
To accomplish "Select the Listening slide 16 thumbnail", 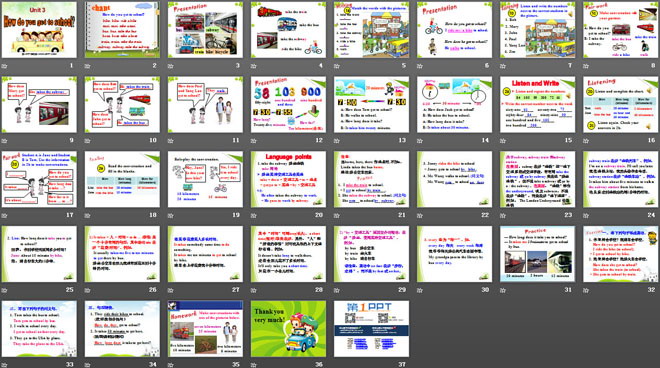I will pos(621,105).
